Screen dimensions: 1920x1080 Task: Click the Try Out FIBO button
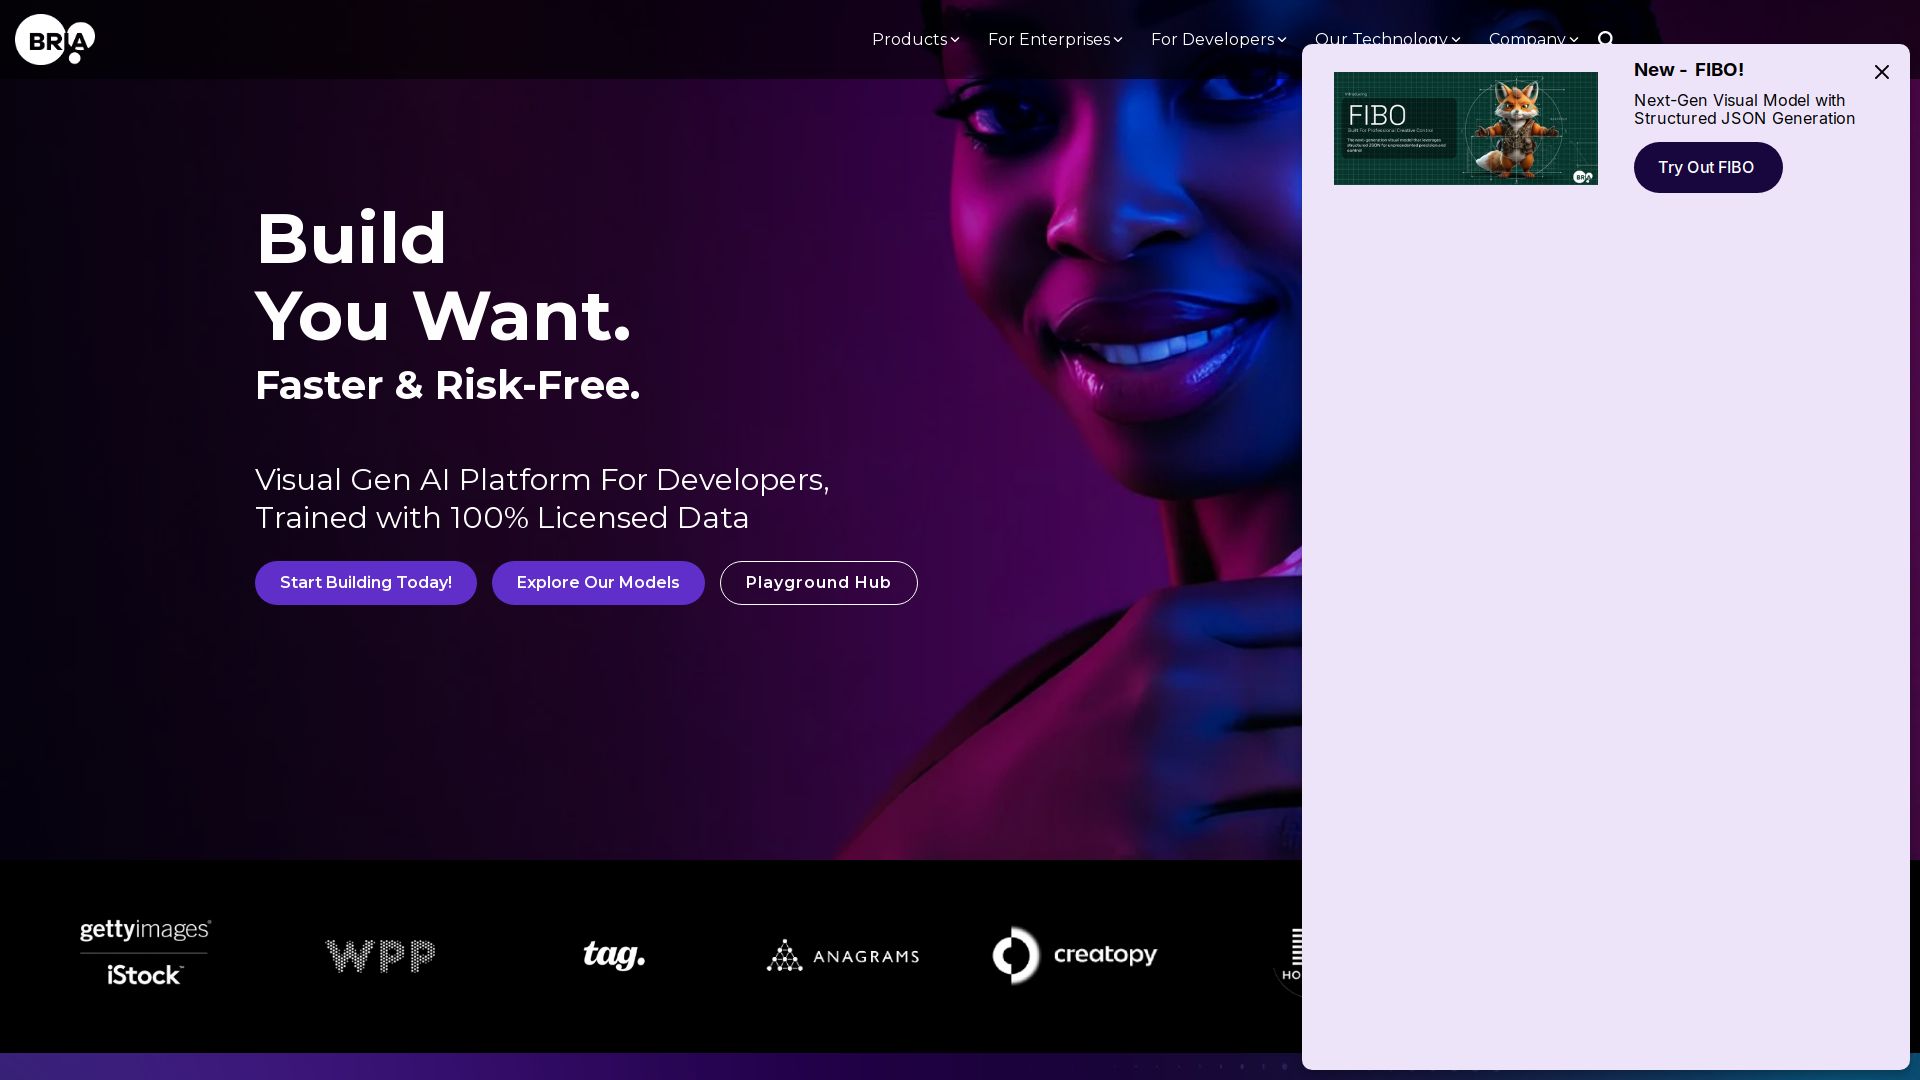(1708, 167)
